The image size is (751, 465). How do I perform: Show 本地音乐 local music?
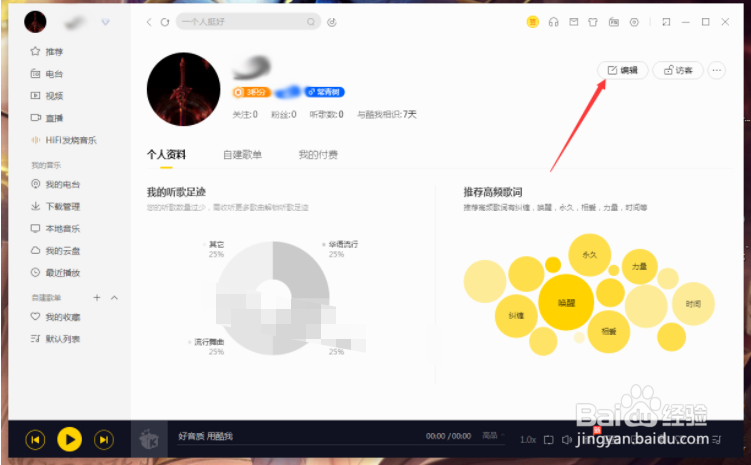coord(56,228)
